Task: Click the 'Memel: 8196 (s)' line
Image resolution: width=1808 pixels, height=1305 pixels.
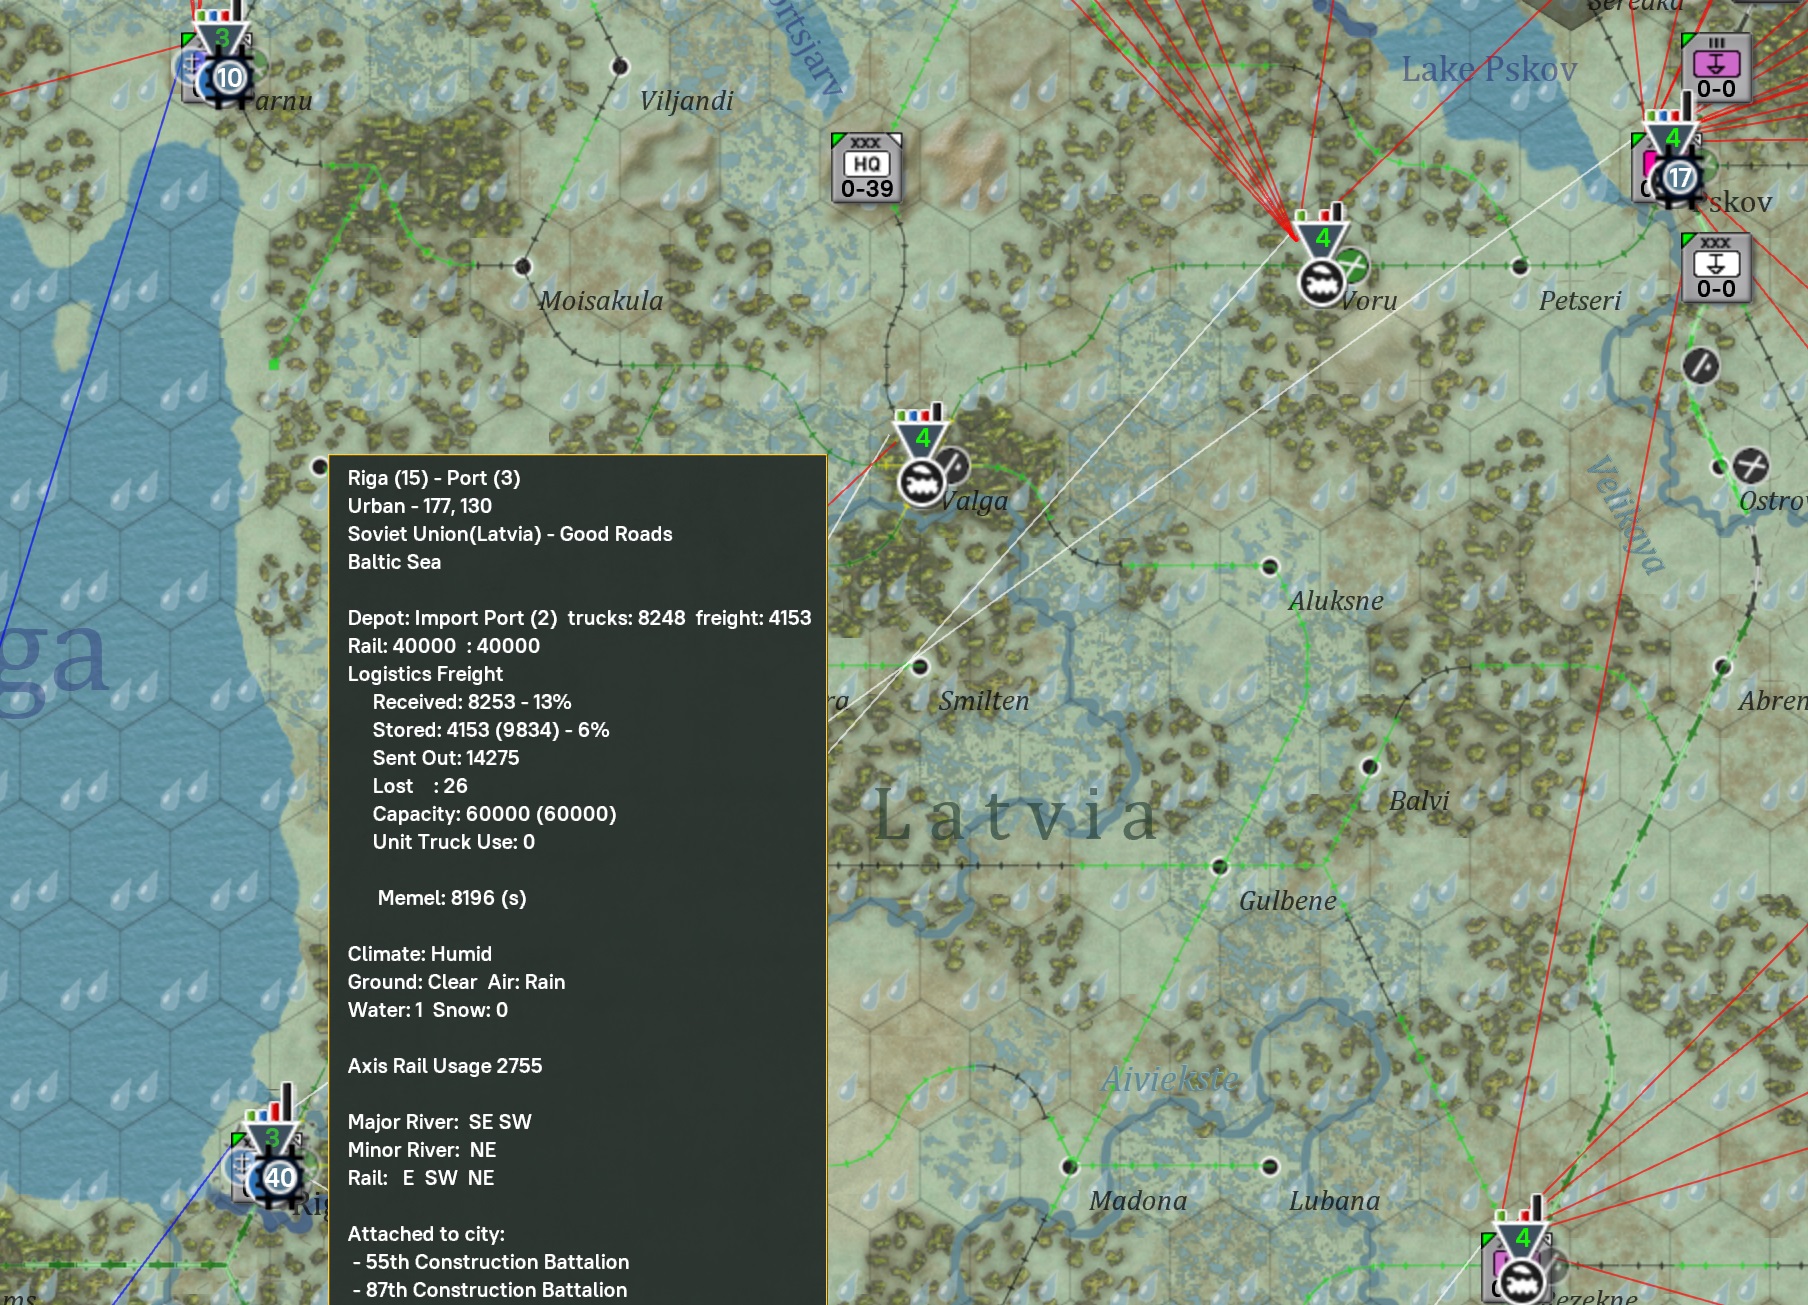Action: pos(452,898)
